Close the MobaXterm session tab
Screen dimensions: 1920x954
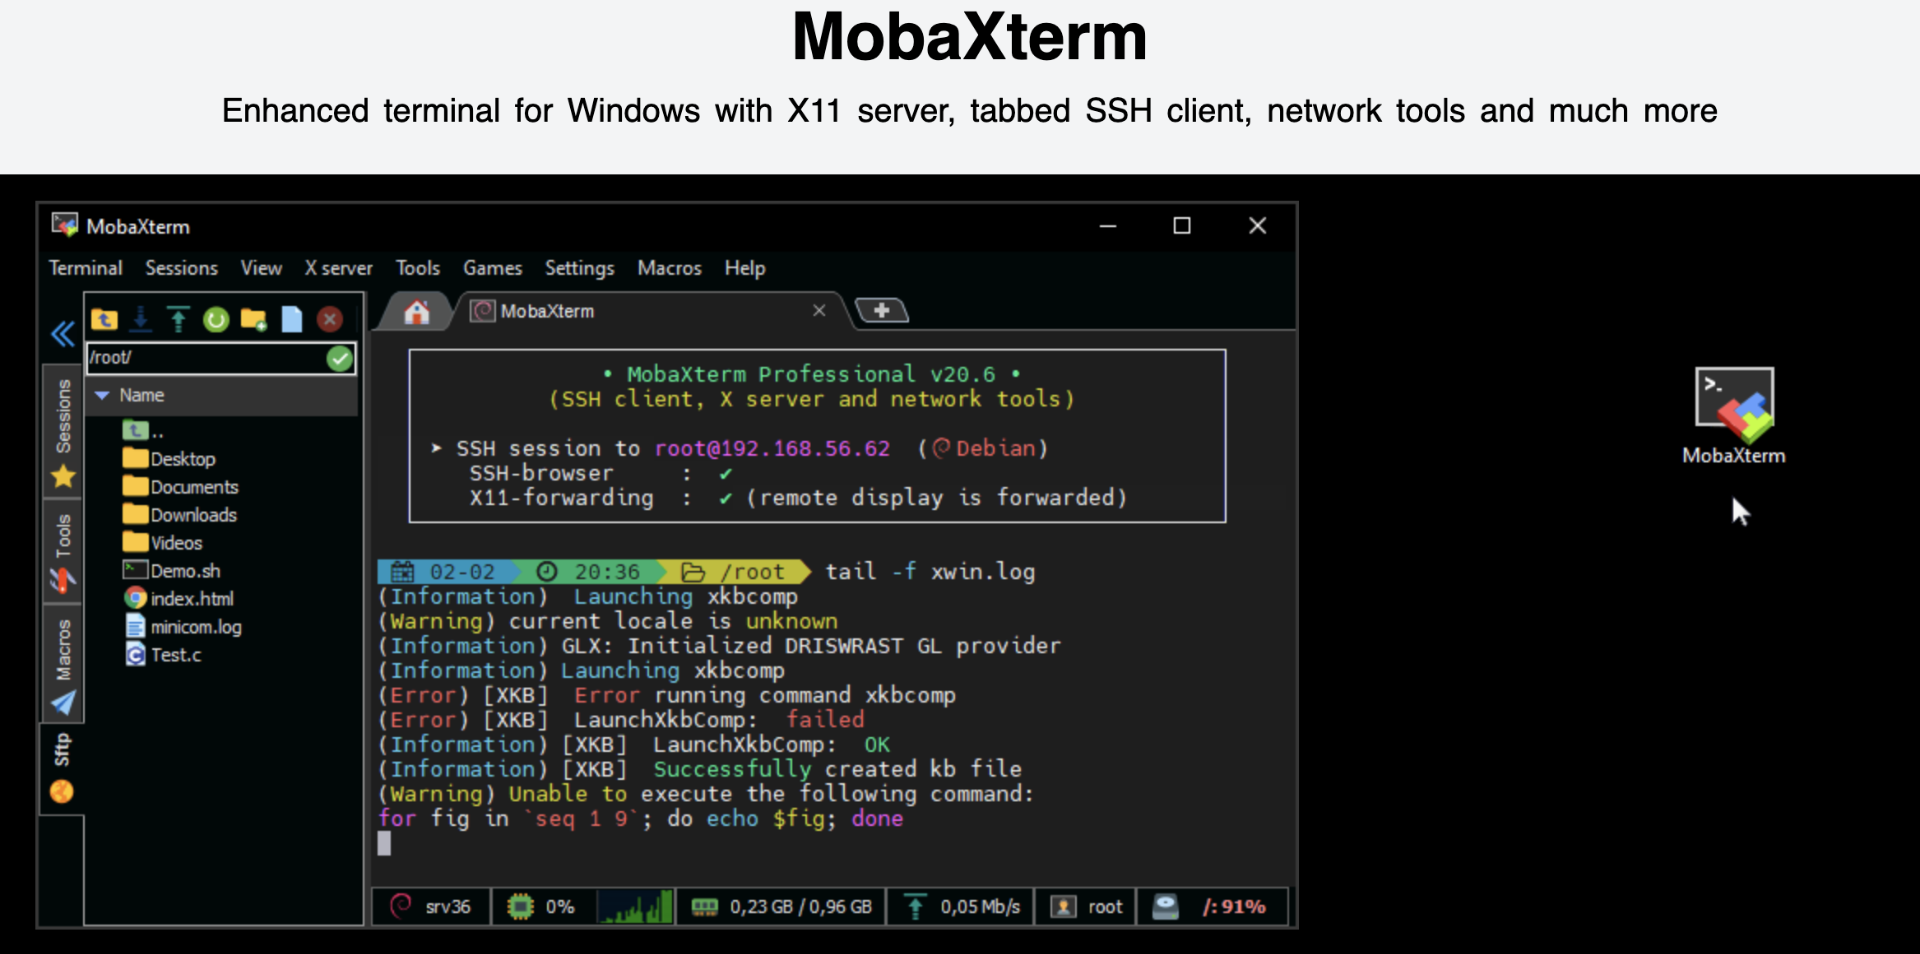tap(819, 311)
